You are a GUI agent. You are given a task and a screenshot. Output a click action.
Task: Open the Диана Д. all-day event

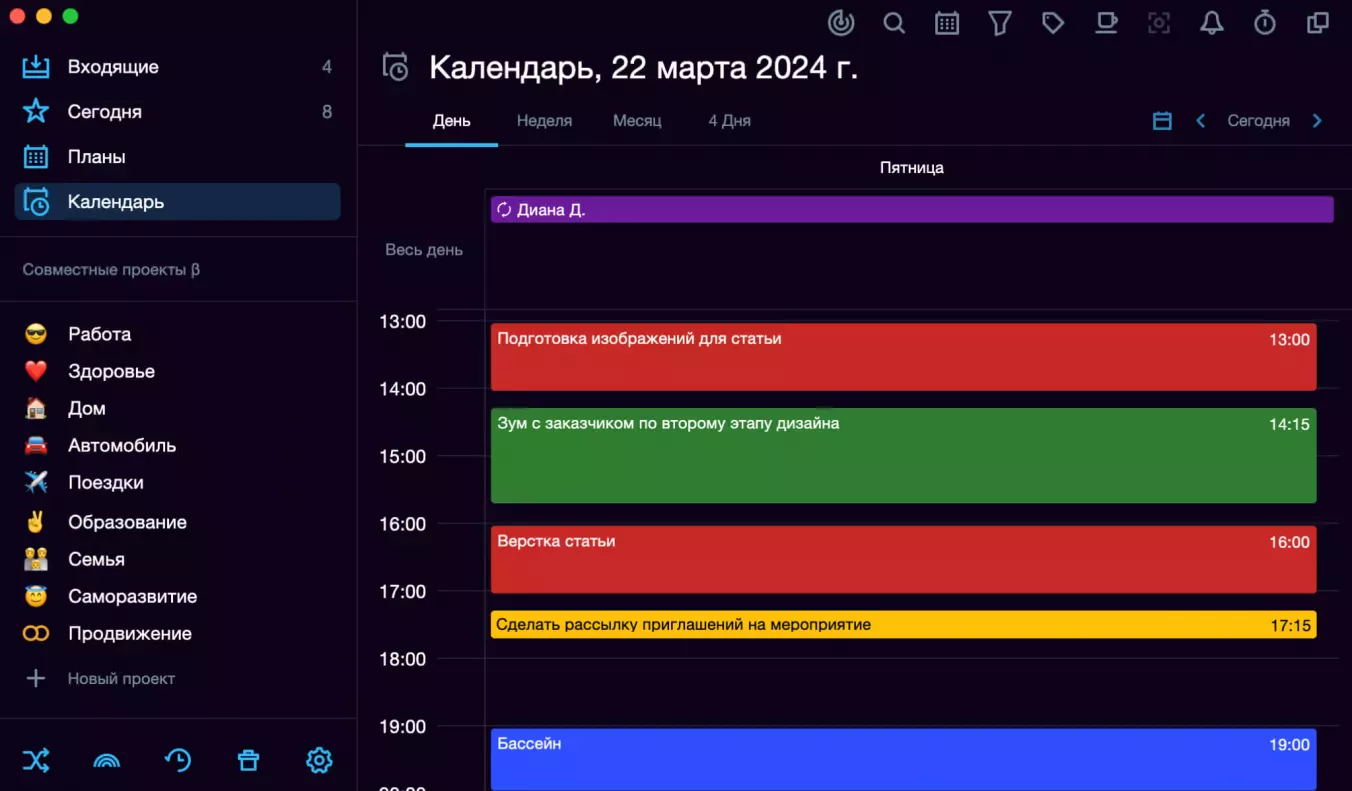(x=912, y=209)
